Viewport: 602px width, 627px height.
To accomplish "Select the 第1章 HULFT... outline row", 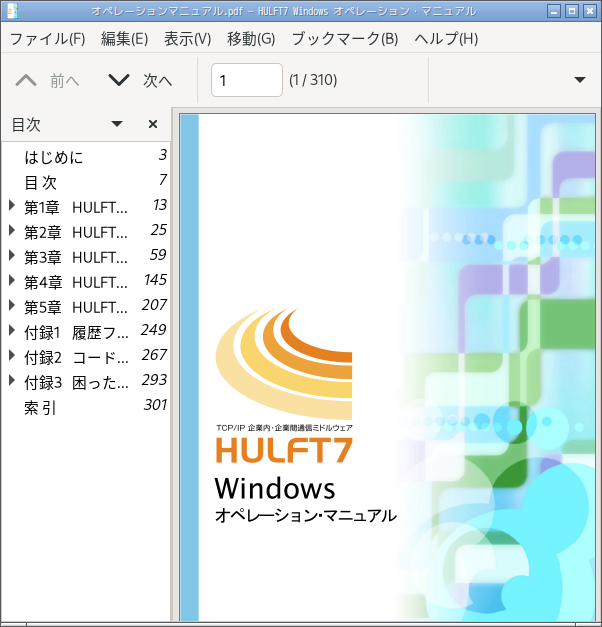I will click(x=86, y=207).
